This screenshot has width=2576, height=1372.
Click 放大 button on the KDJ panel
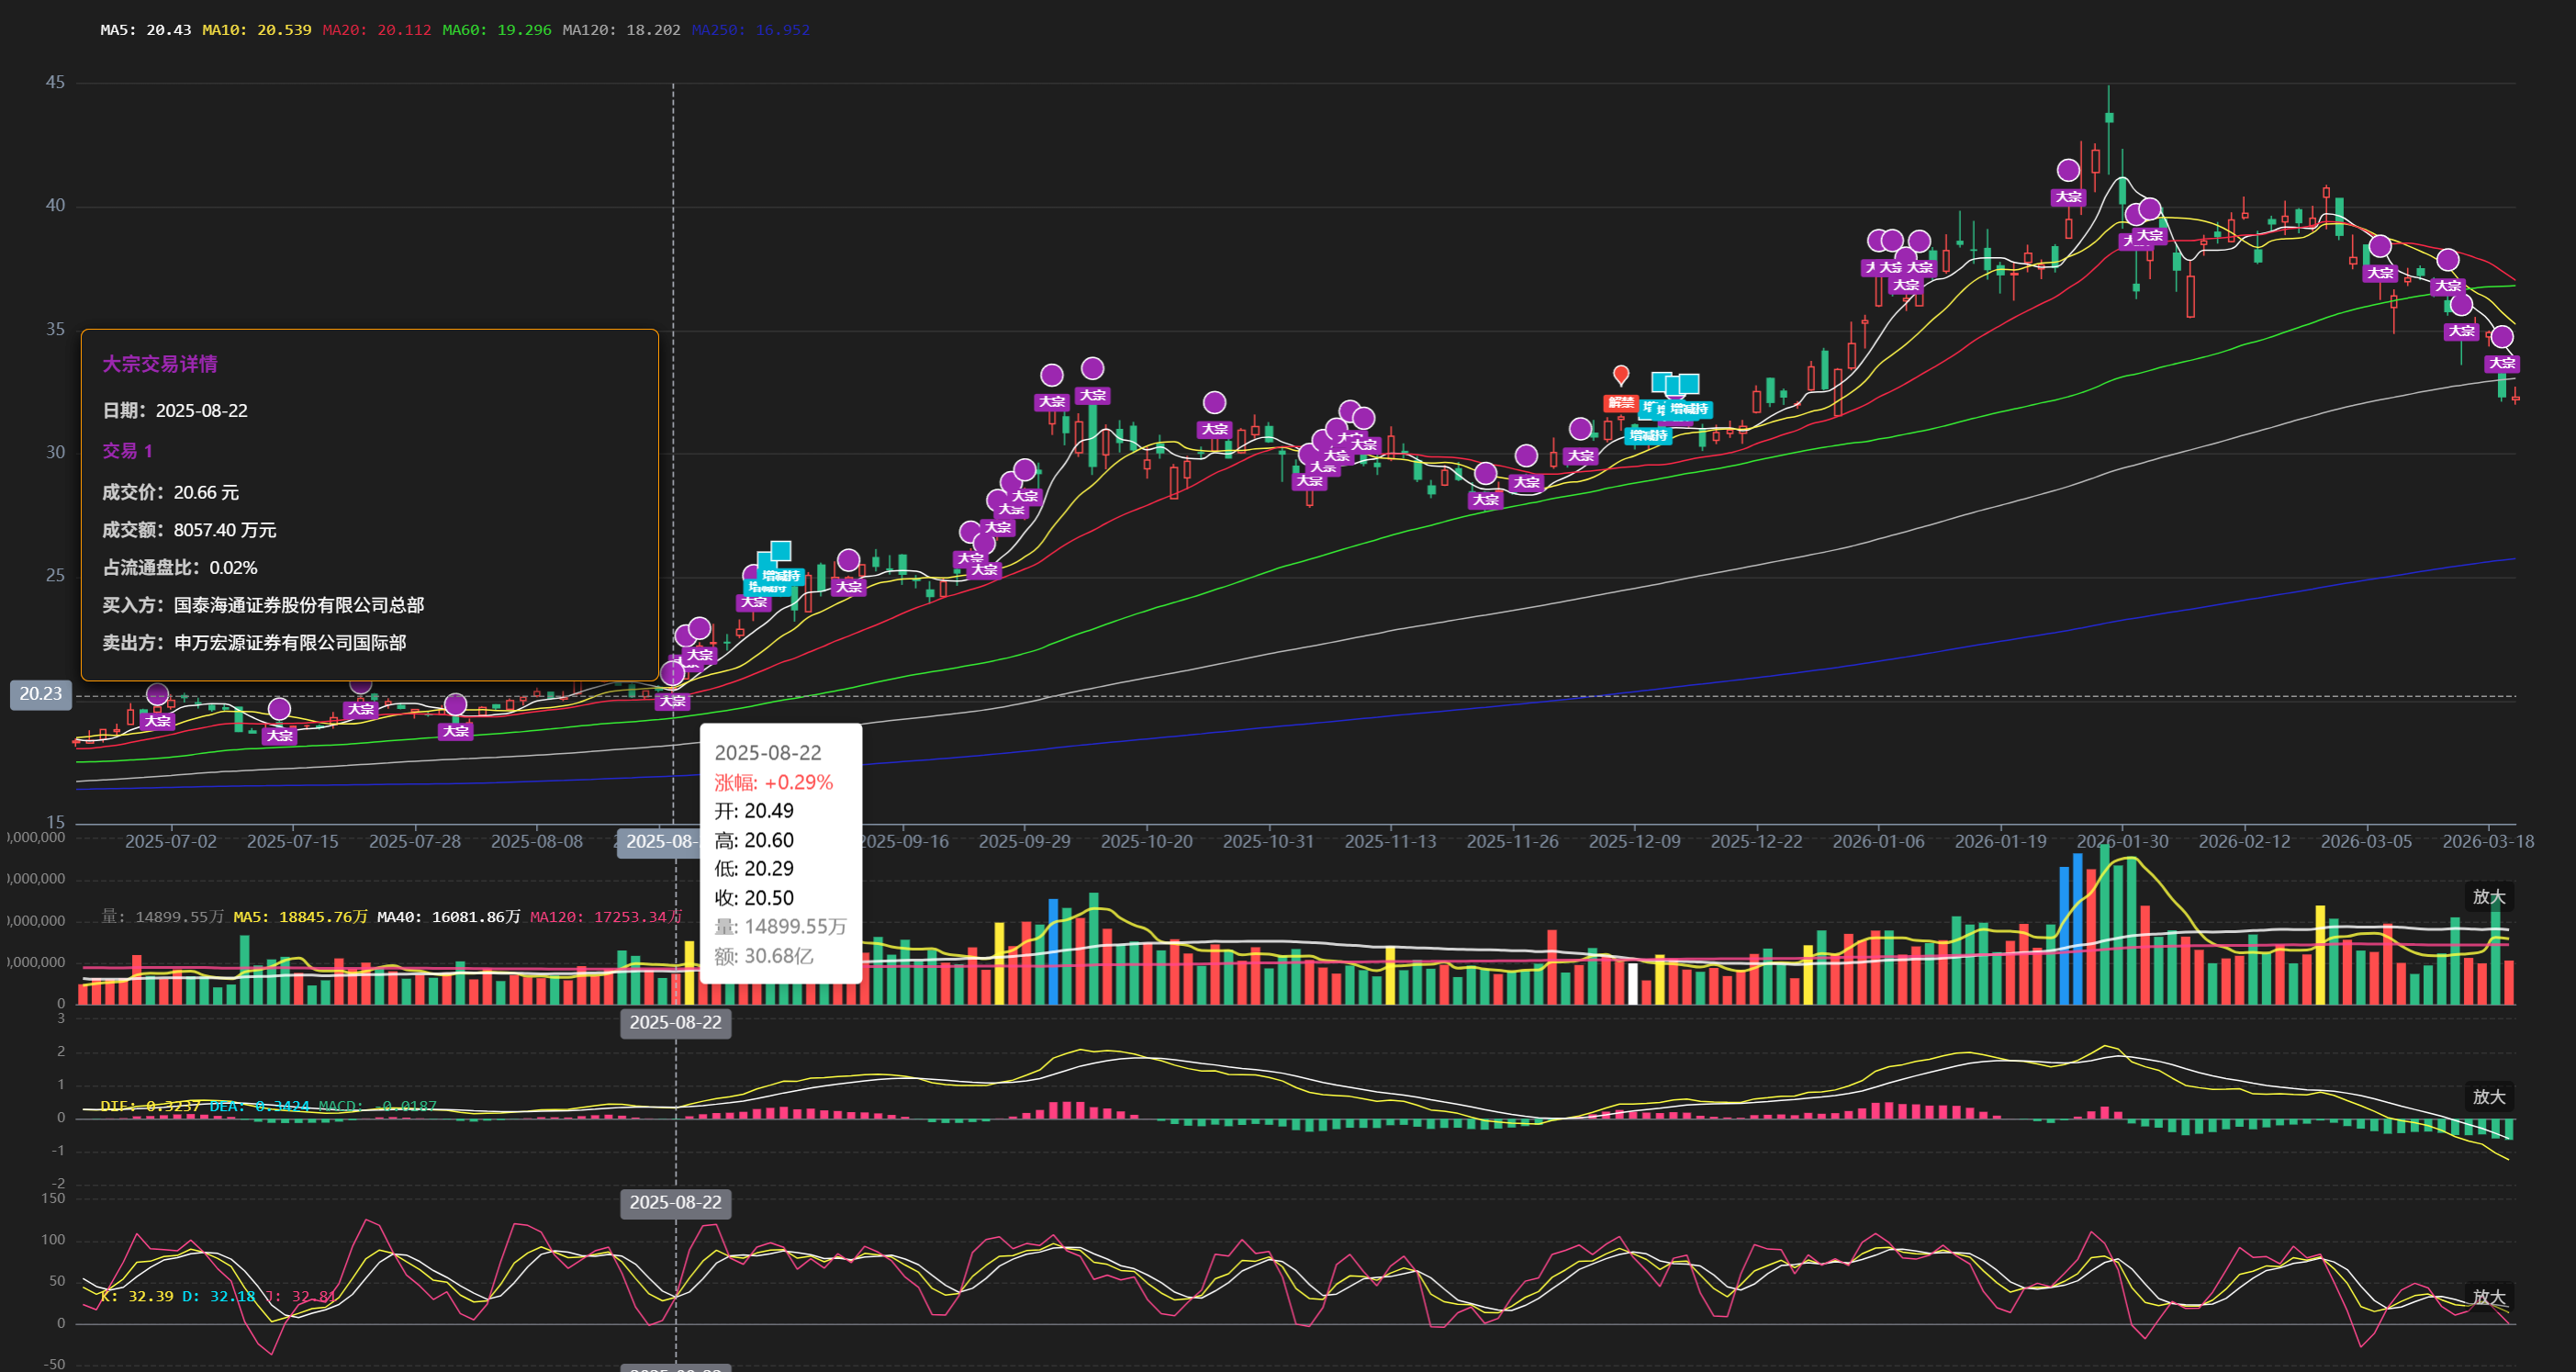click(x=2488, y=1296)
